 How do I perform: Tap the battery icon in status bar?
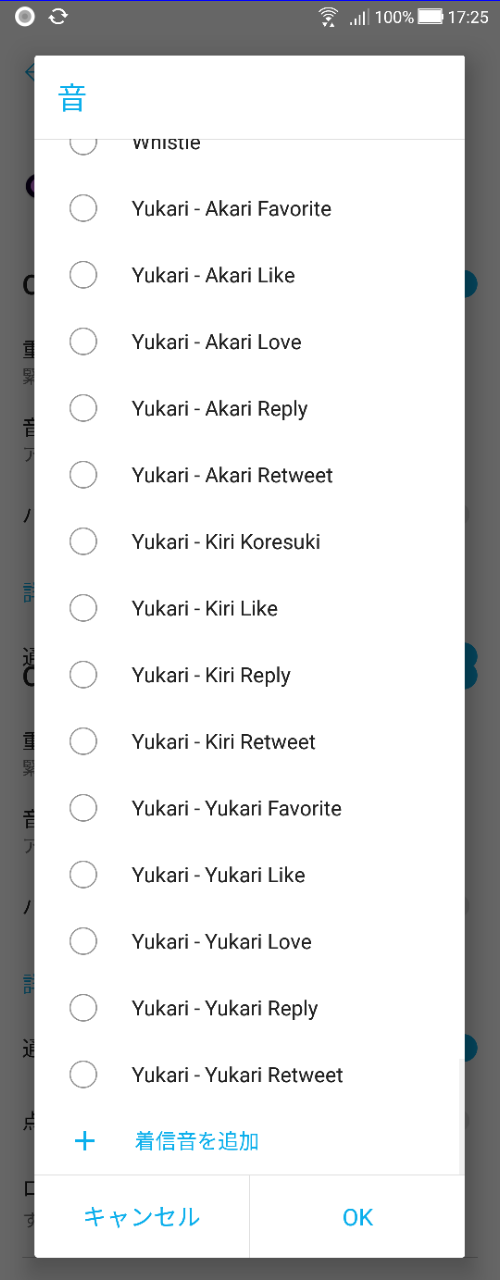point(431,17)
